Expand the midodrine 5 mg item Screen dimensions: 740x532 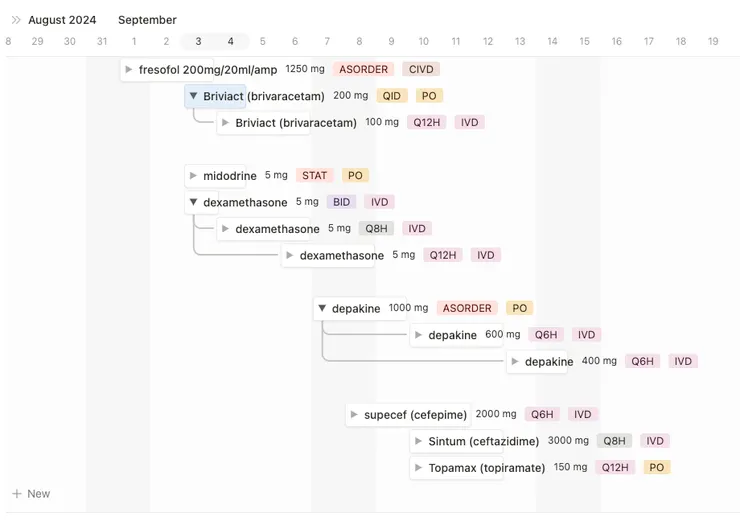pos(193,176)
